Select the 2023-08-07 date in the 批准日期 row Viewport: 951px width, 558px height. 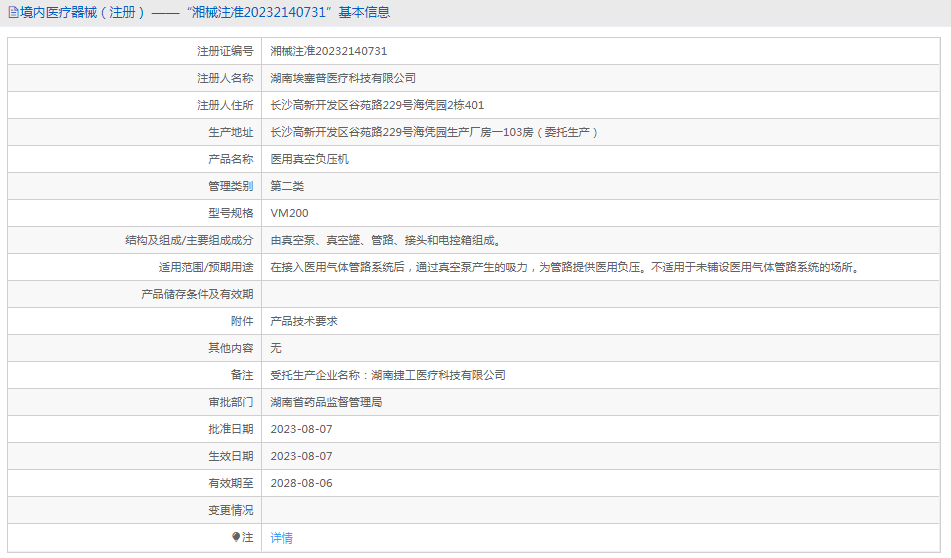[x=301, y=429]
